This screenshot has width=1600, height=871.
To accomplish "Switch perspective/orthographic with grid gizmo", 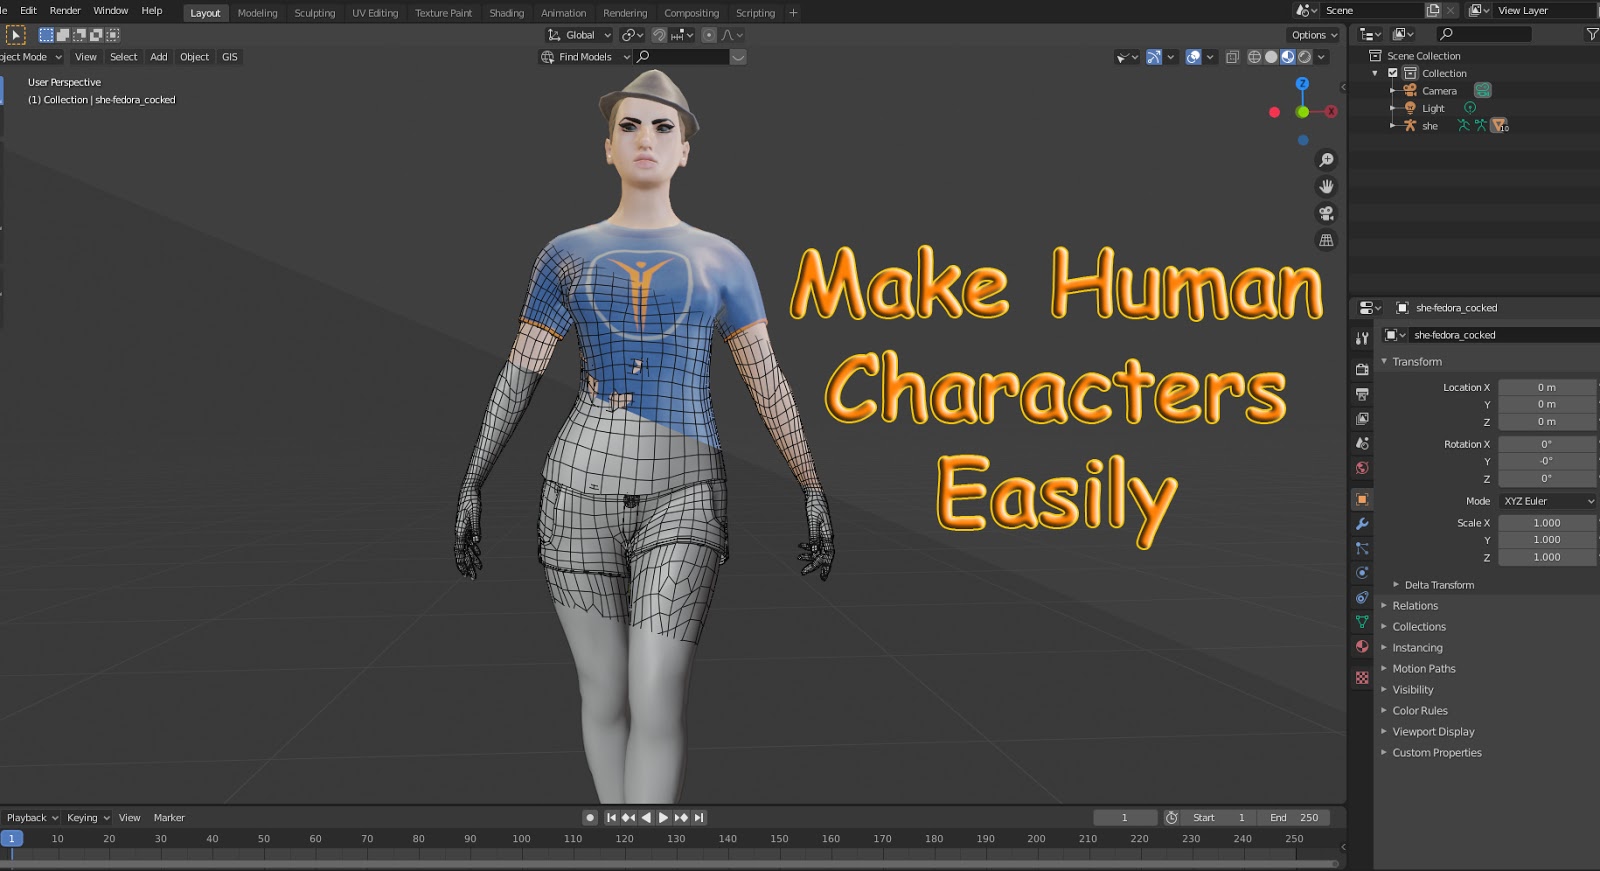I will point(1326,240).
